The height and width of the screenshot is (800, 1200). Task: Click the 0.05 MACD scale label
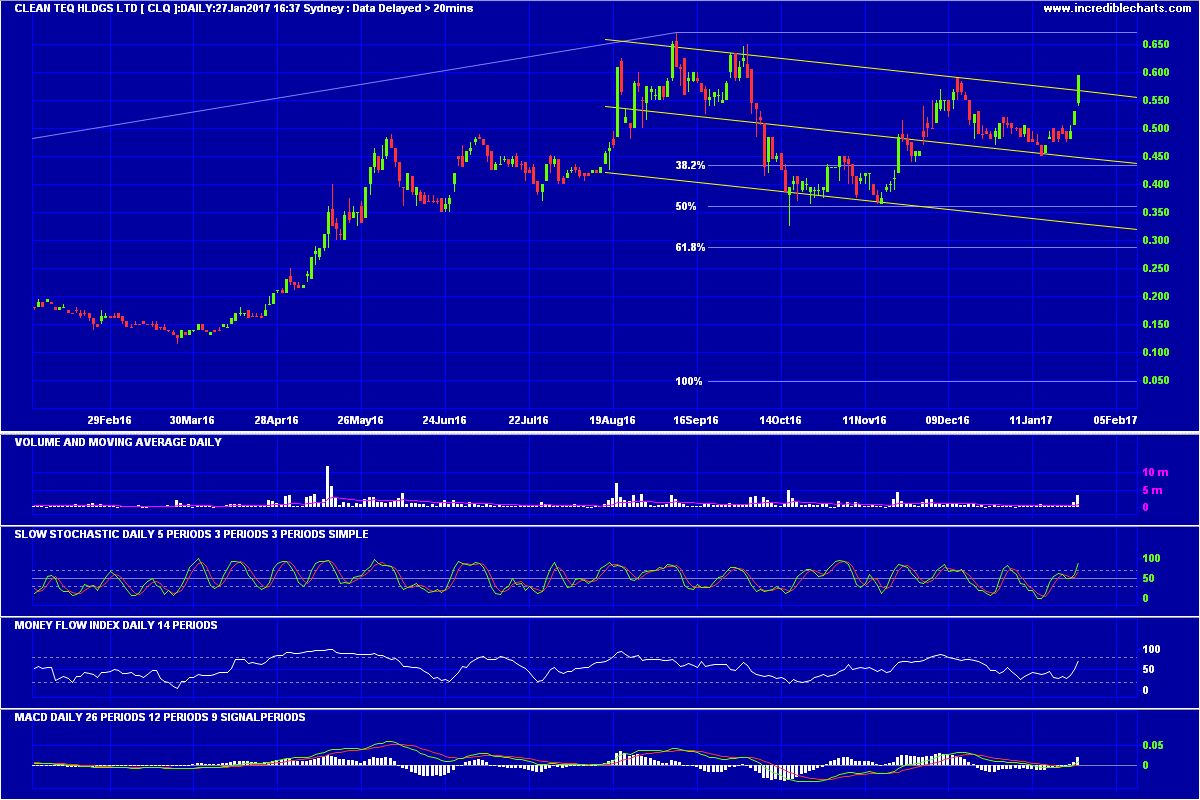click(x=1152, y=746)
